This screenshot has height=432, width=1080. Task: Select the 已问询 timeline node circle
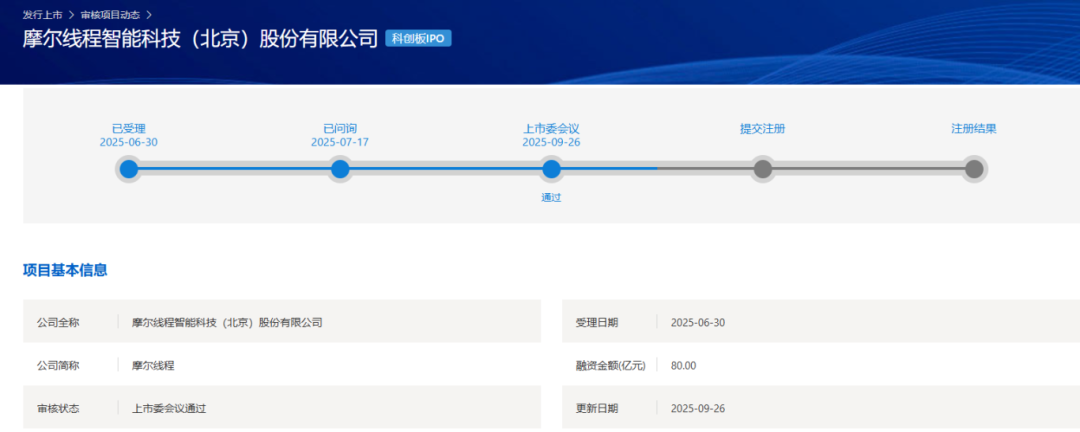click(x=340, y=169)
